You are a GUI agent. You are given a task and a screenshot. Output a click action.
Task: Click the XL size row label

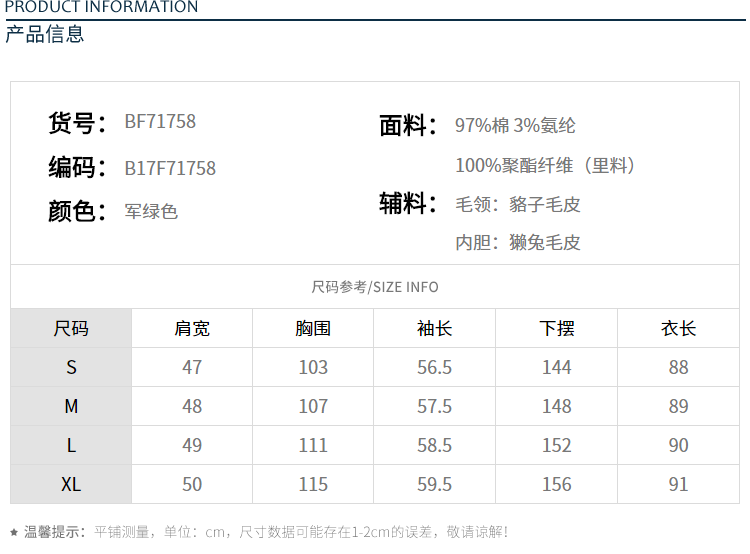click(71, 484)
